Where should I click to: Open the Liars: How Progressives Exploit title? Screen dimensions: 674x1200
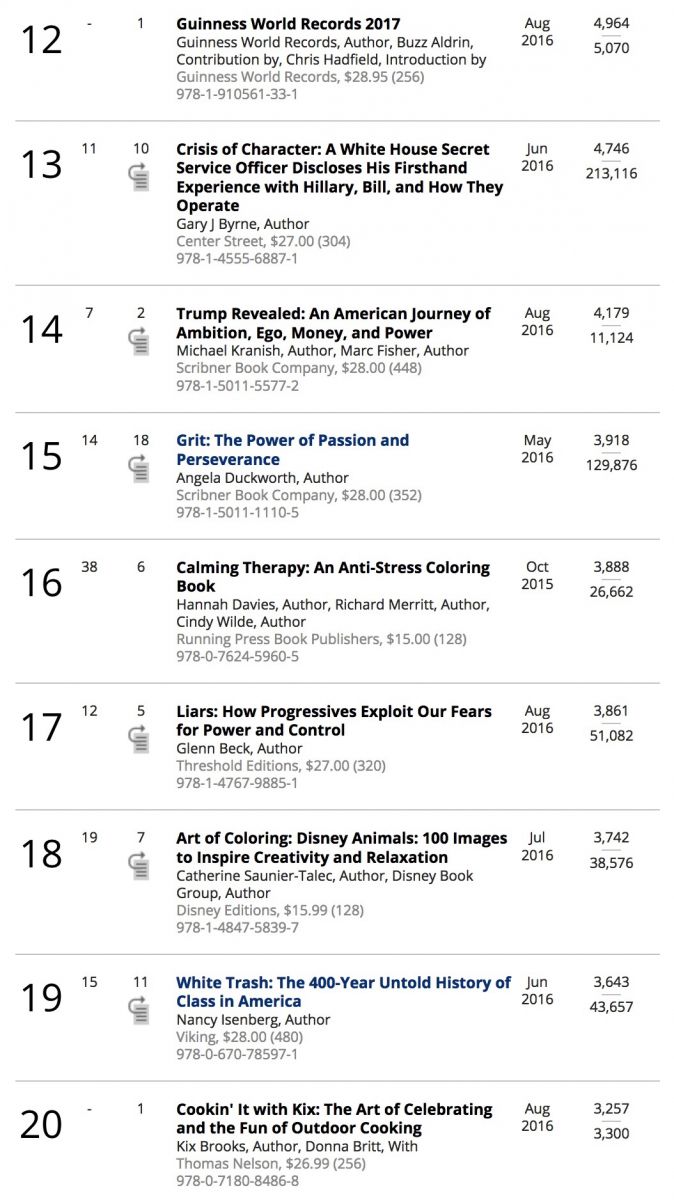(x=334, y=721)
